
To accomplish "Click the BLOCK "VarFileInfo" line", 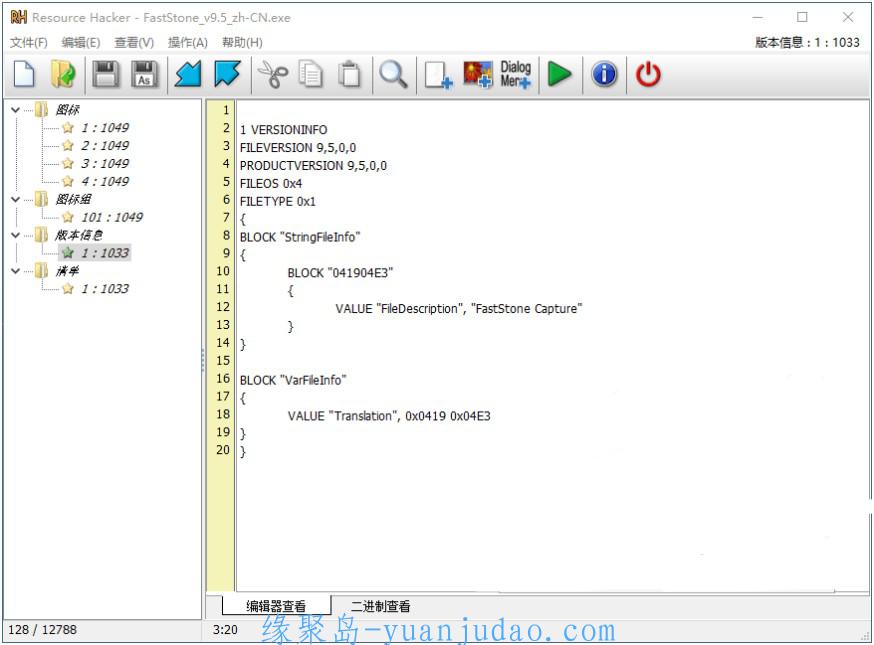I will click(293, 380).
